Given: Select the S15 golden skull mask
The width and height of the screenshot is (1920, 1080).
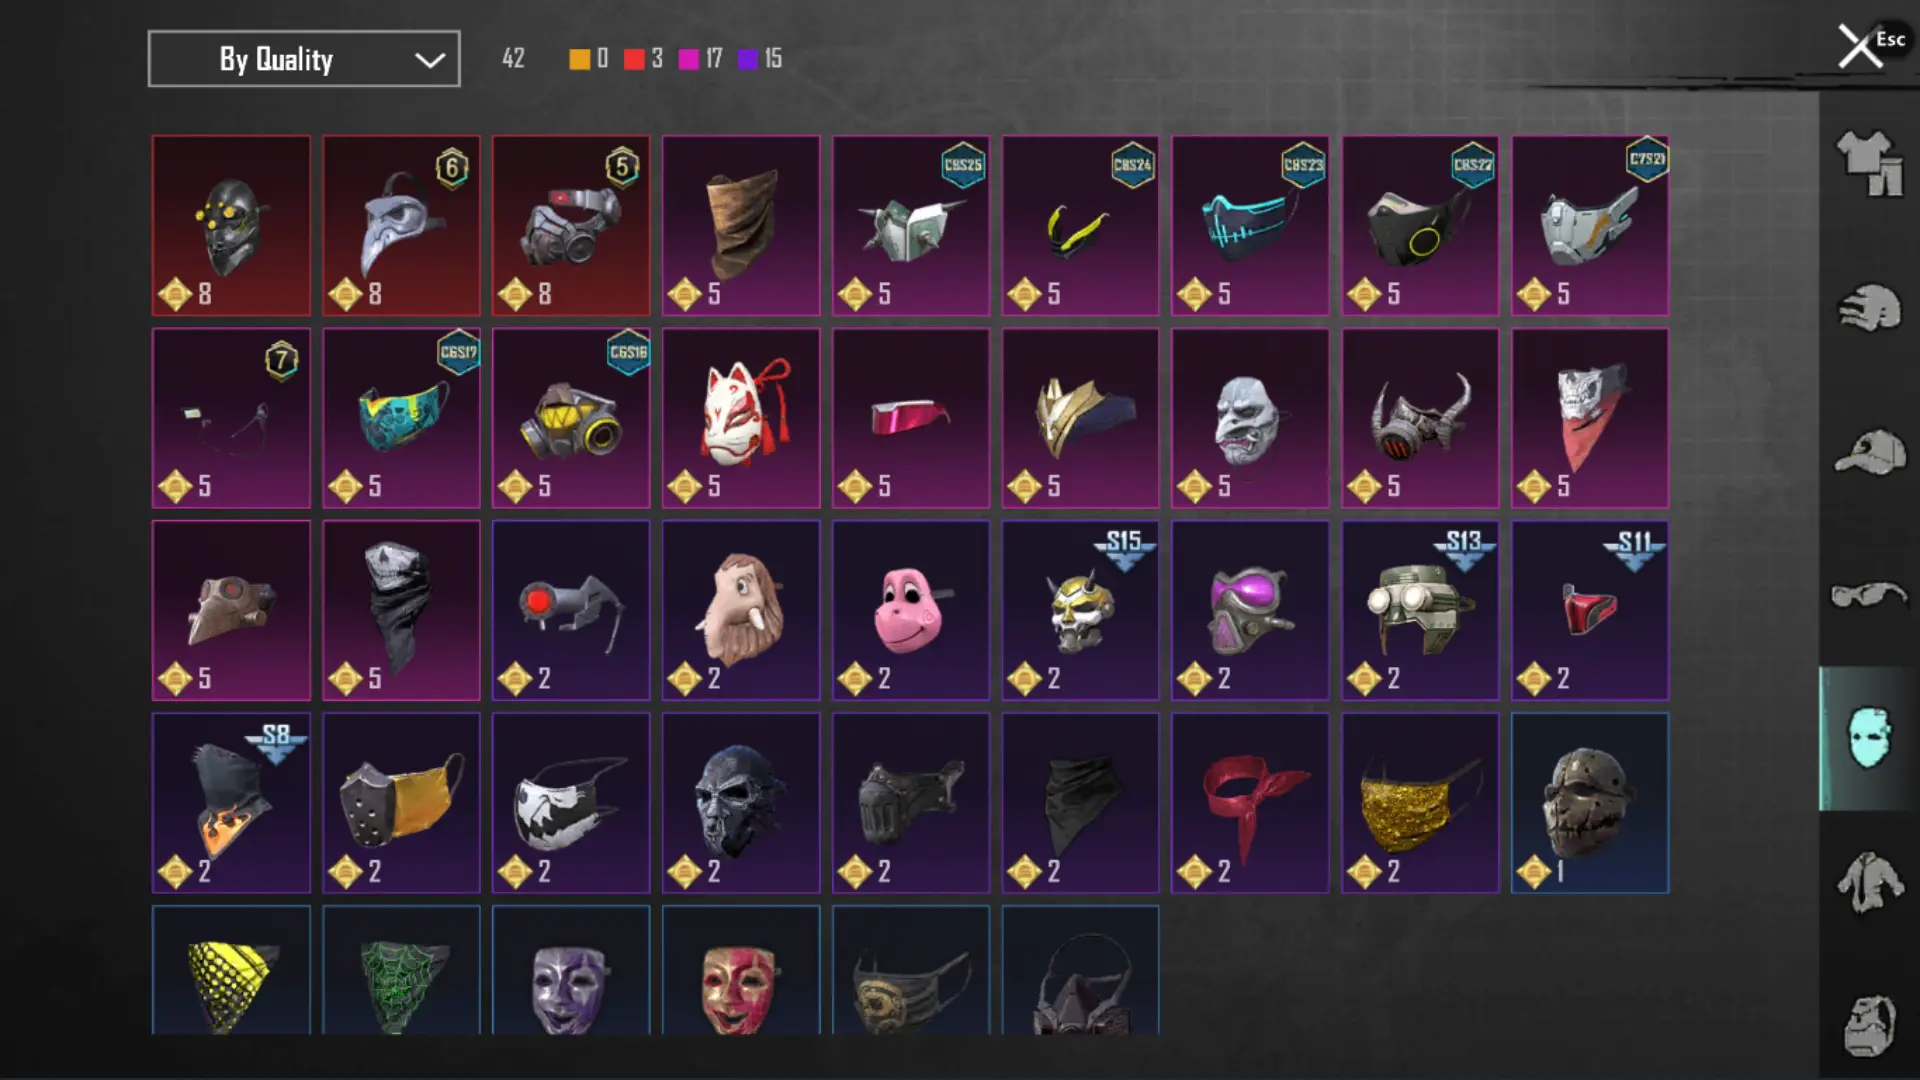Looking at the screenshot, I should [1081, 610].
